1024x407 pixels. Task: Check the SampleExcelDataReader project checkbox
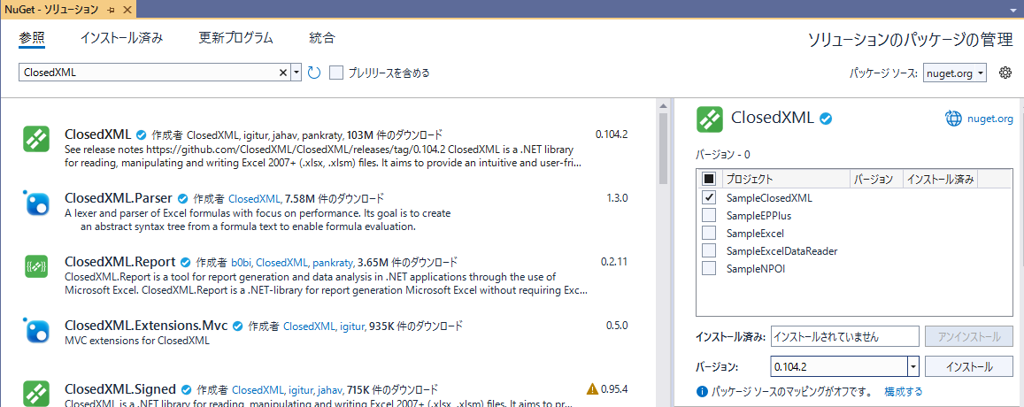(709, 251)
